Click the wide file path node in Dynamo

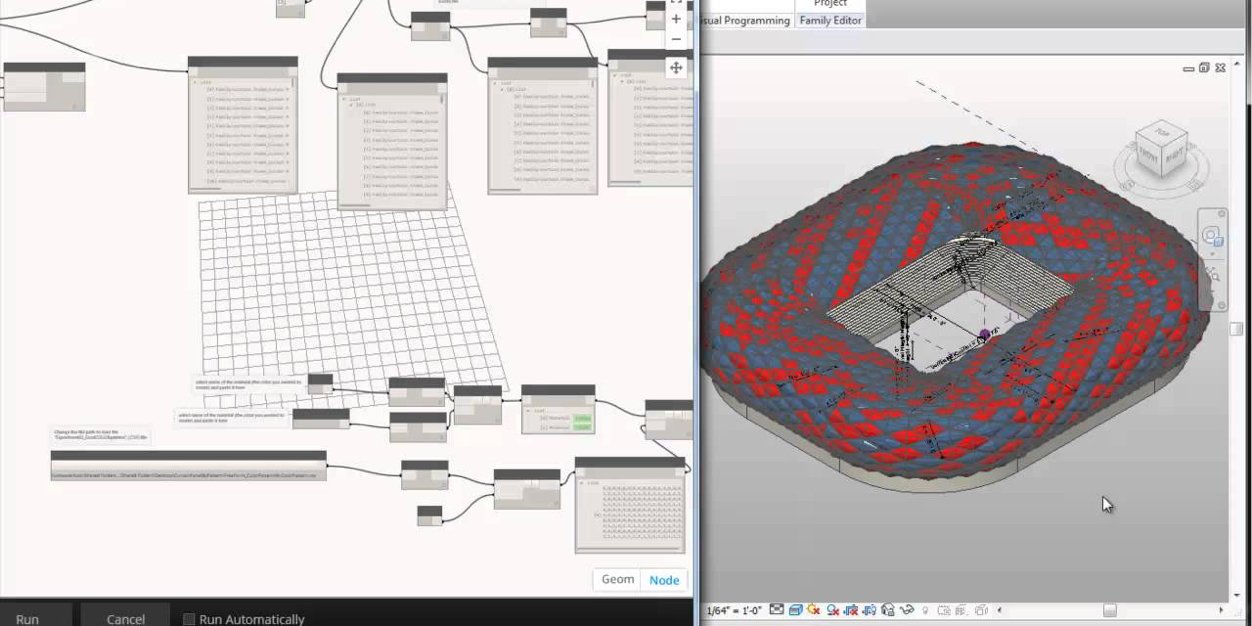pos(188,466)
